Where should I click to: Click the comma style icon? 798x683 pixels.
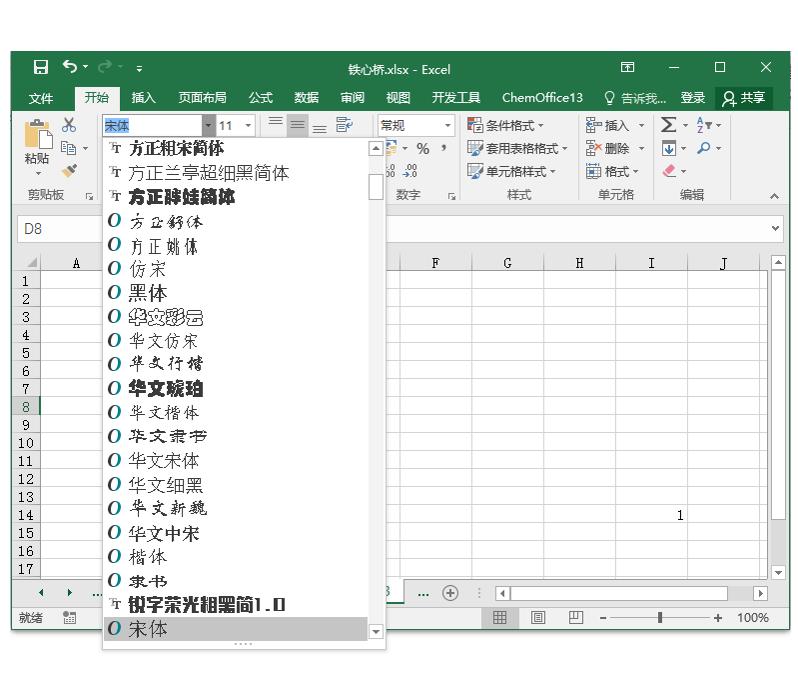point(444,148)
